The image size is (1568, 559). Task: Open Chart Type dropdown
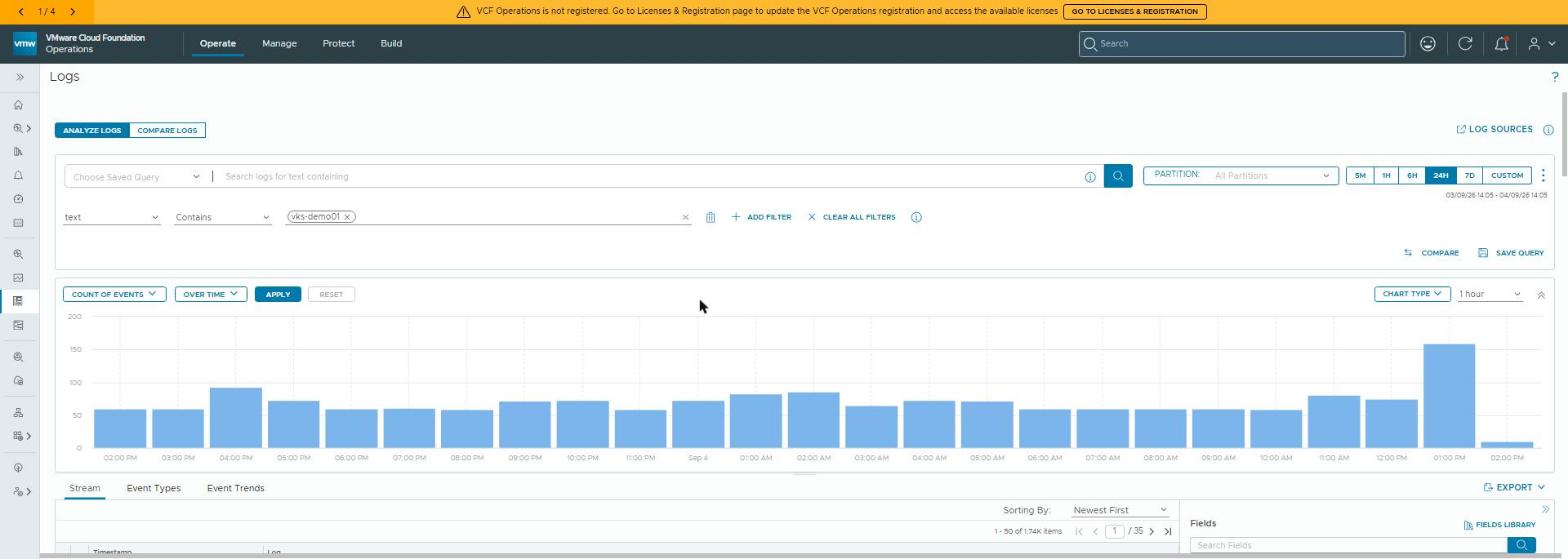tap(1412, 294)
